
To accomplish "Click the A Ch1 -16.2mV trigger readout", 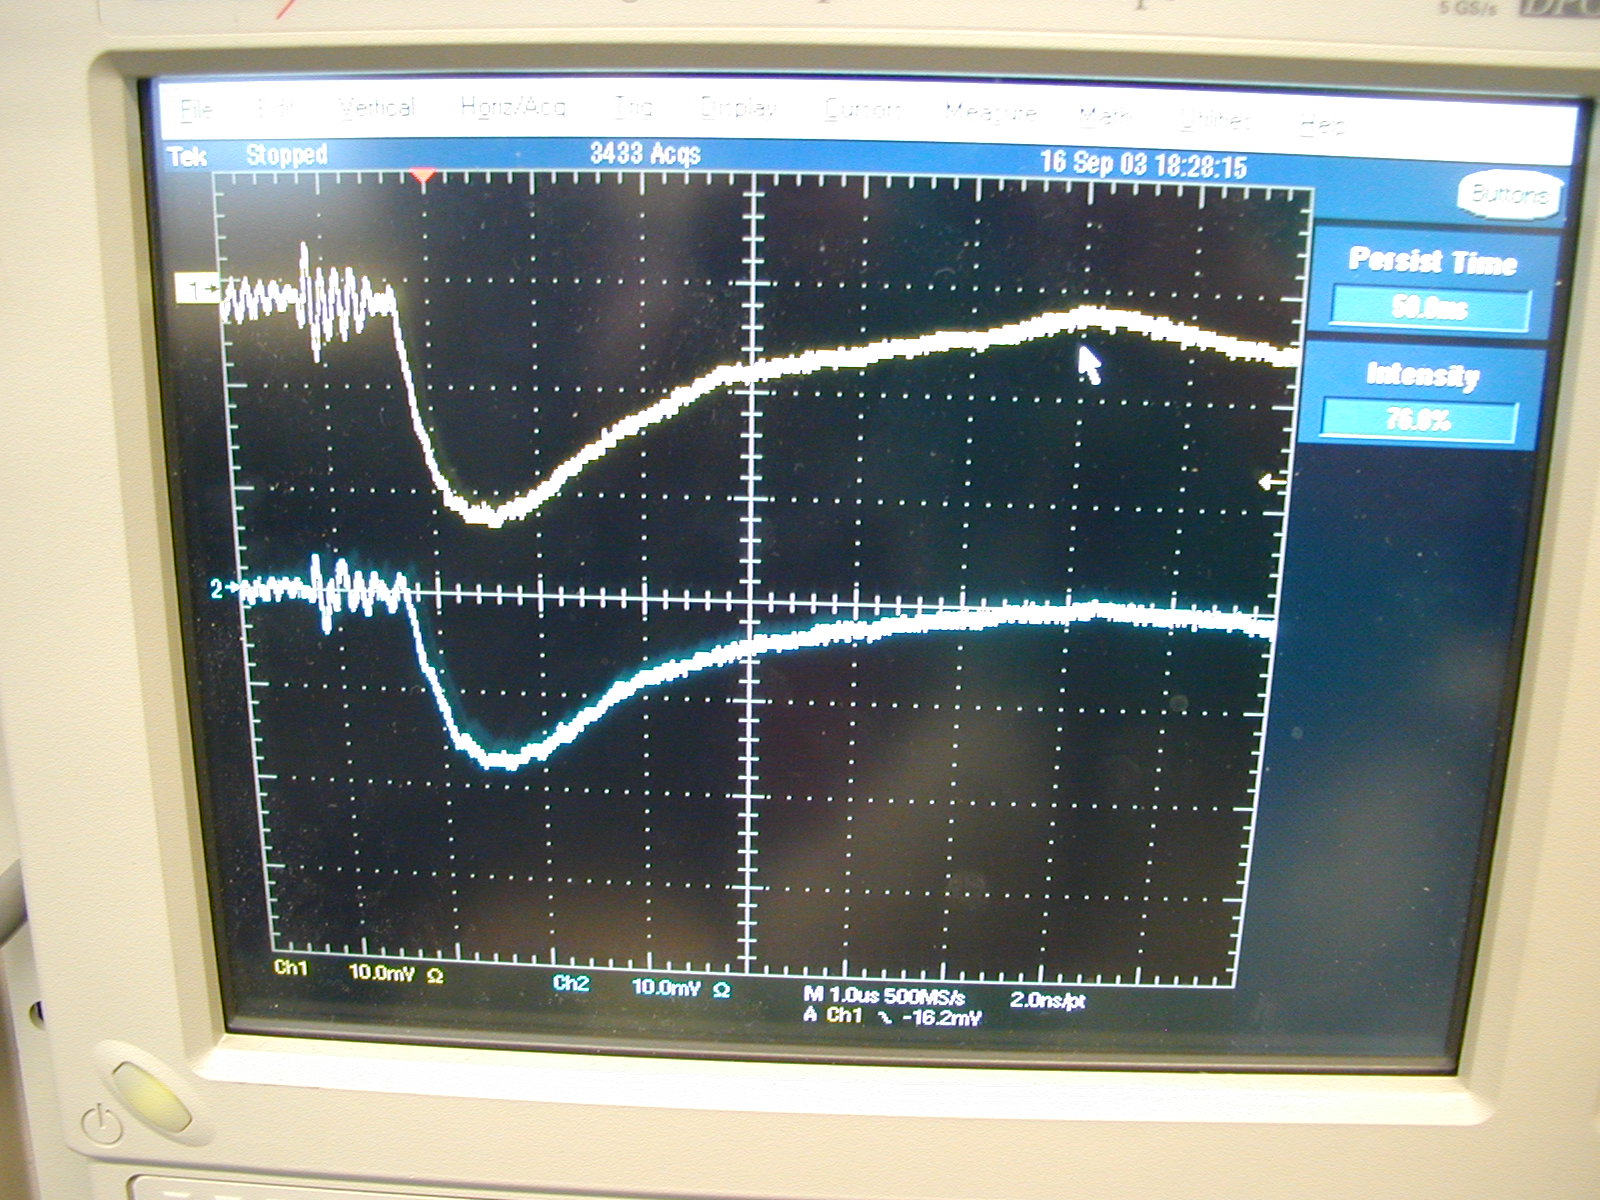I will point(893,1017).
